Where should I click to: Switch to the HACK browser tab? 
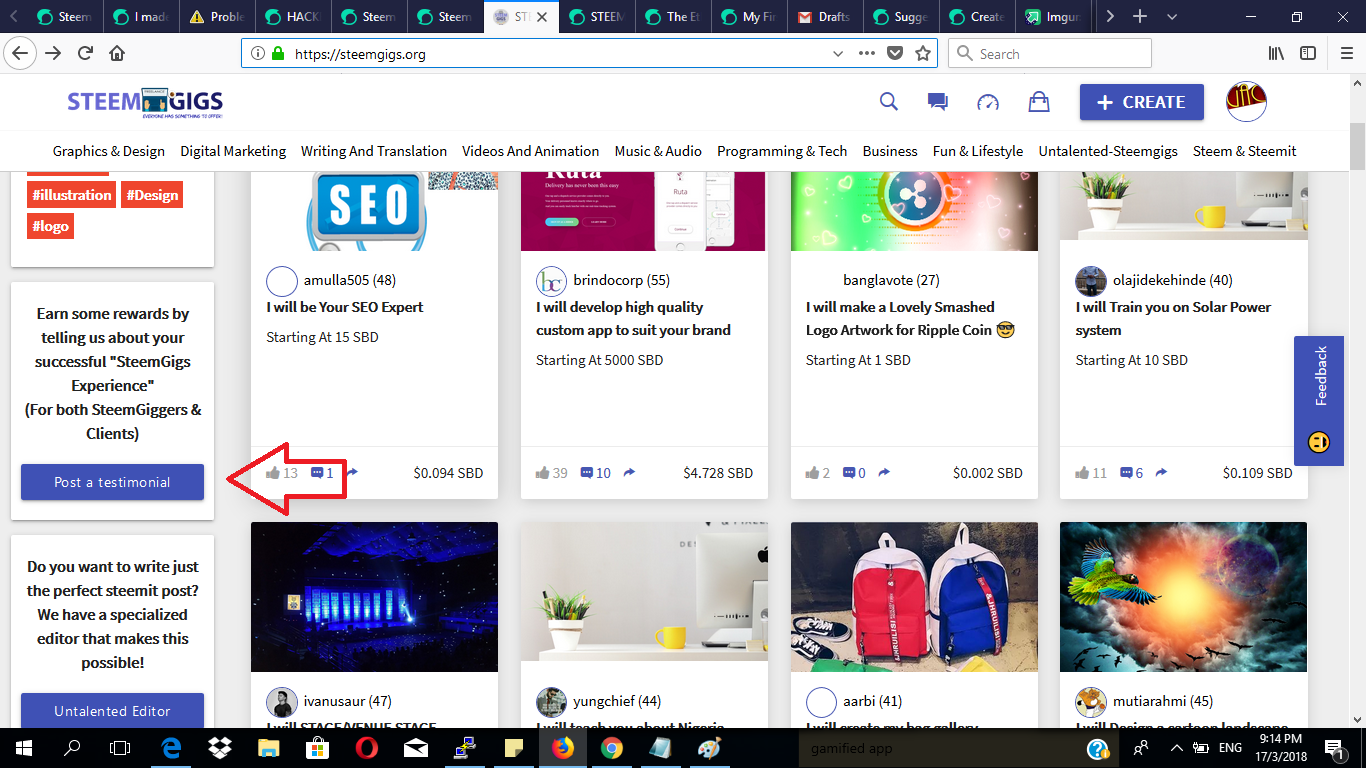[x=293, y=17]
